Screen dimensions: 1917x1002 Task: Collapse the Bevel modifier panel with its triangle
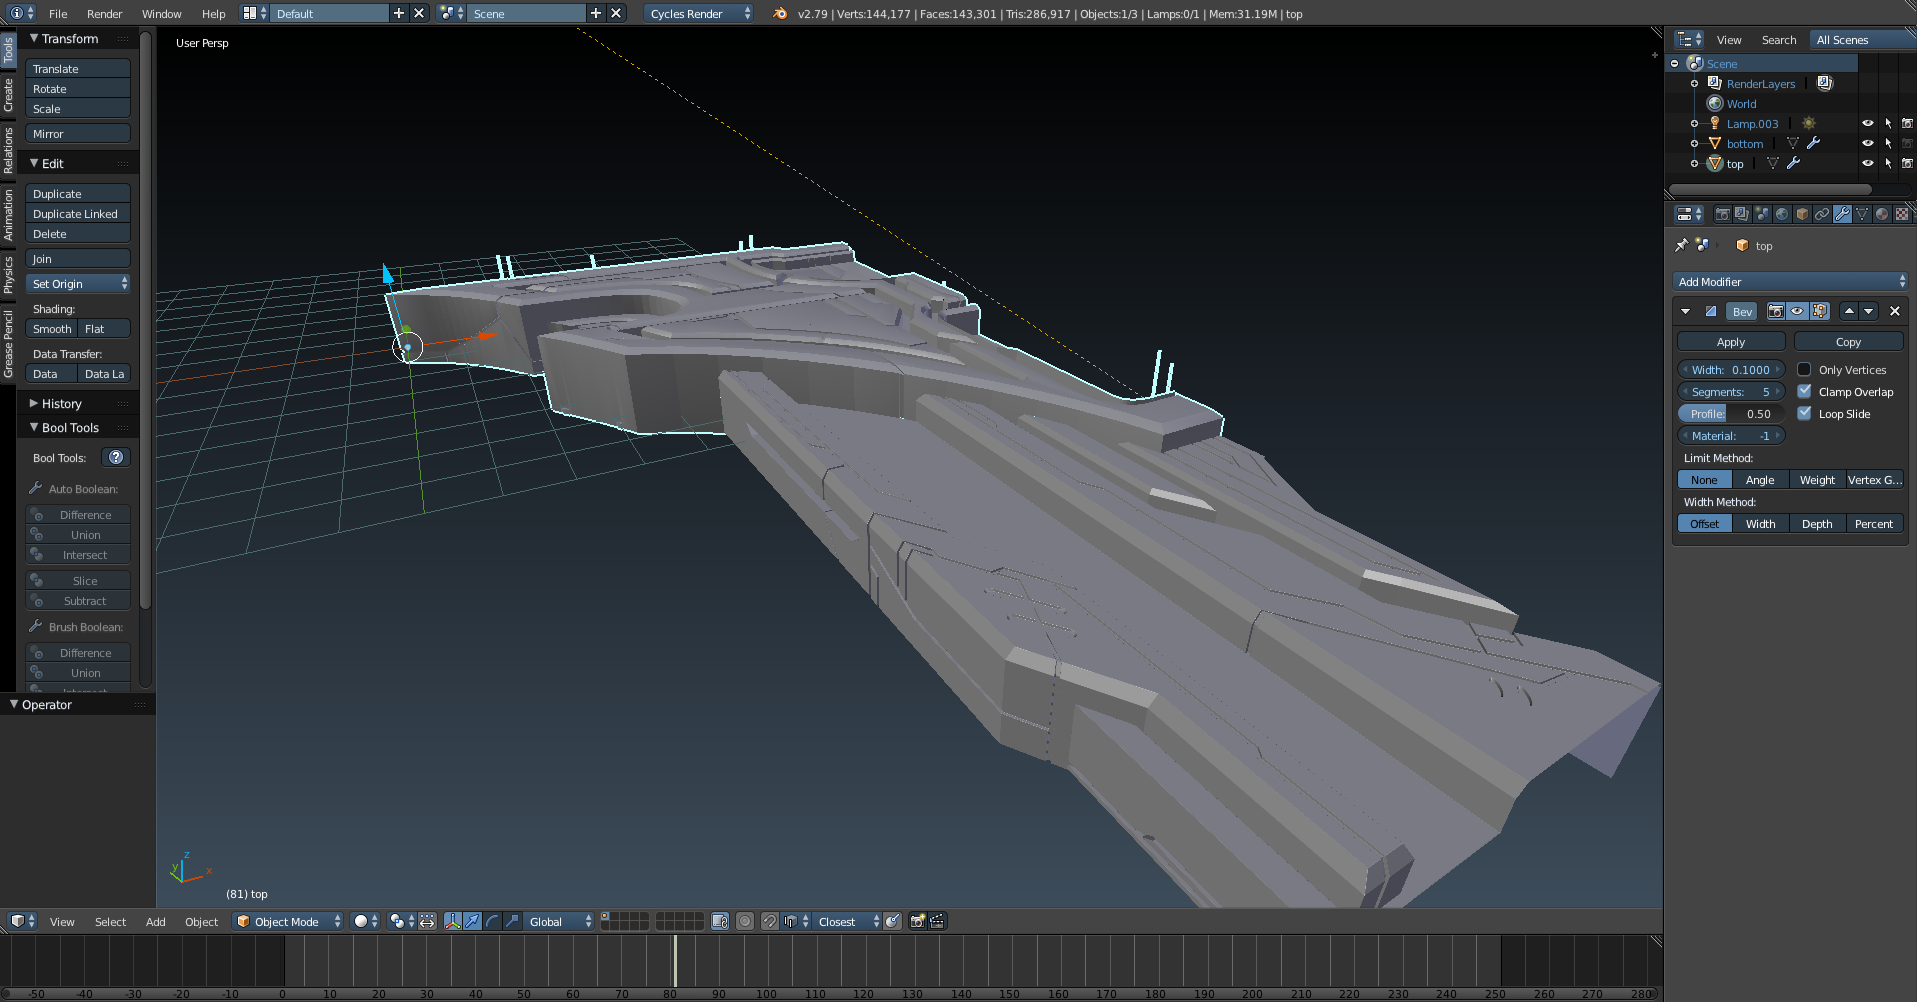[x=1686, y=311]
